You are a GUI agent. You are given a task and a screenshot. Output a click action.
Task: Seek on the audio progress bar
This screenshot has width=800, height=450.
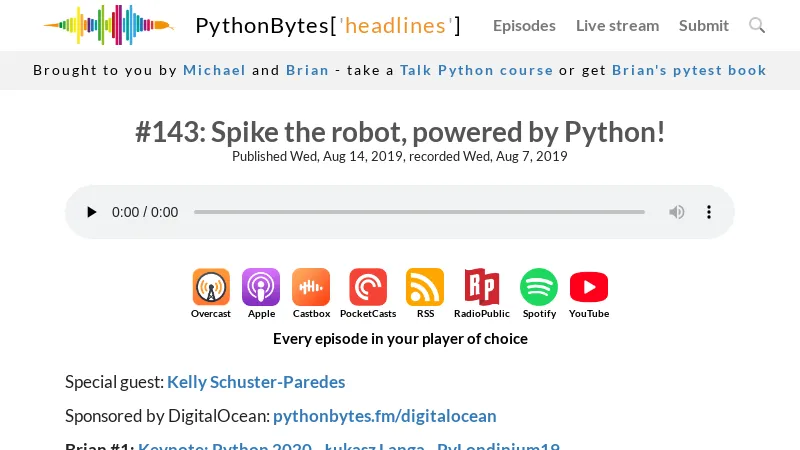click(419, 212)
